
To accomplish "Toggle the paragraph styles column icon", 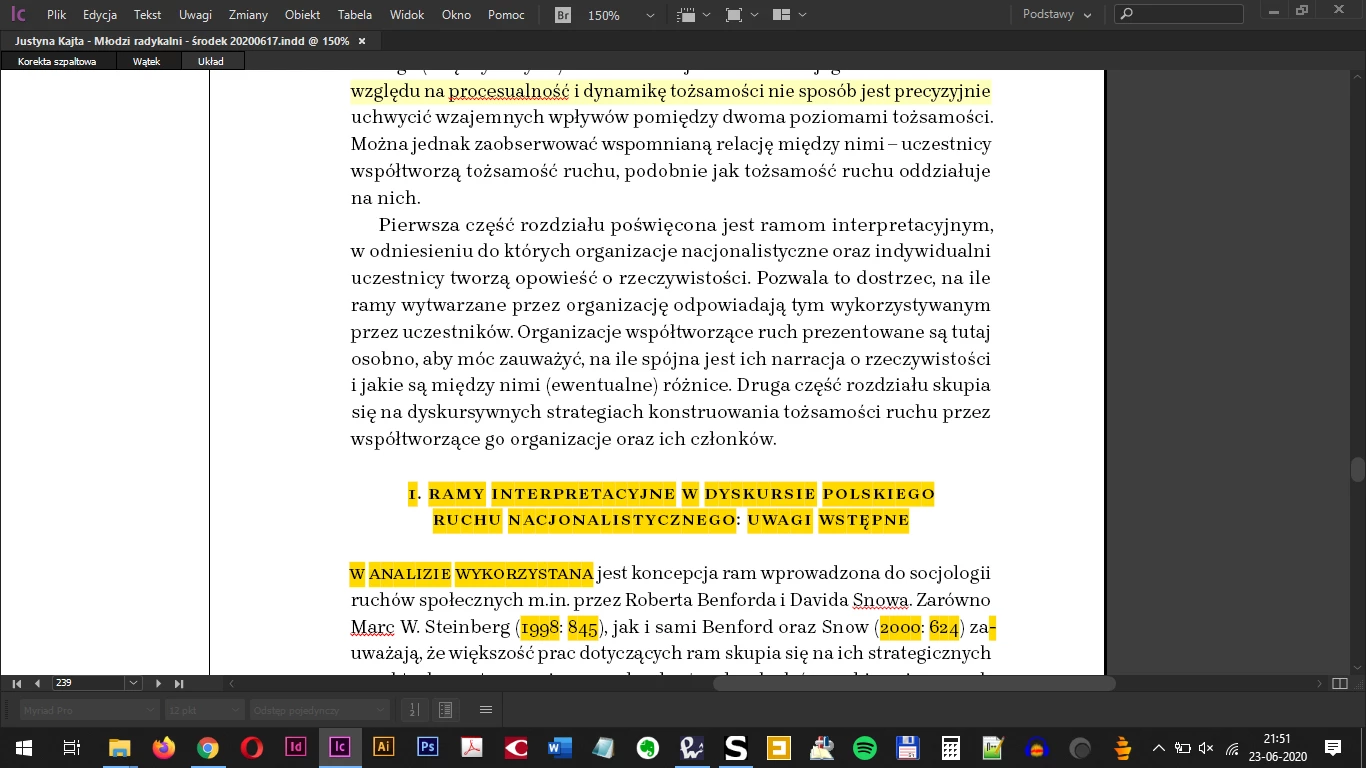I will point(446,710).
